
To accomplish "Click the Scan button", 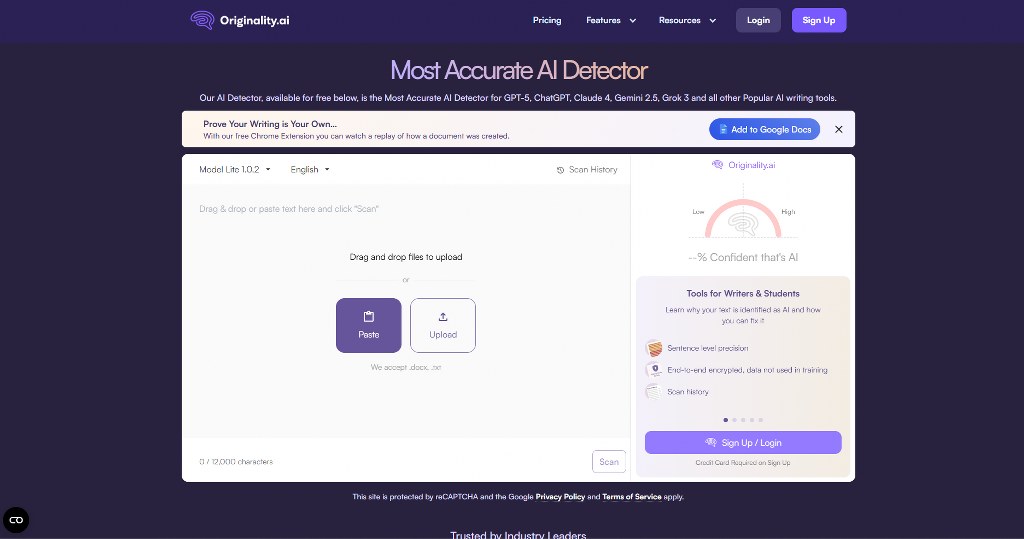I will tap(609, 461).
